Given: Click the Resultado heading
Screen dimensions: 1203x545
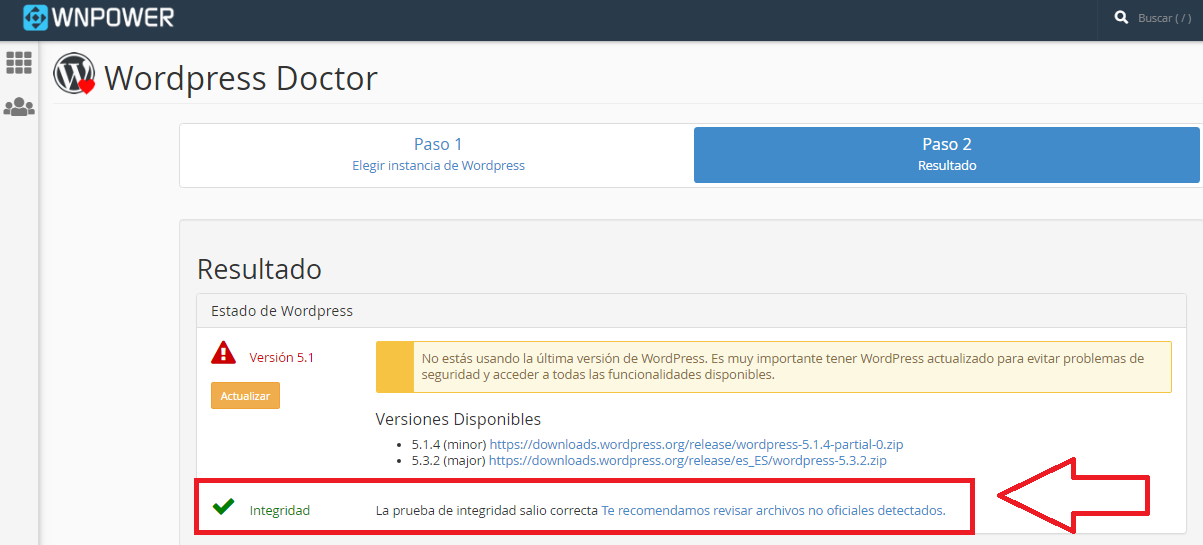Looking at the screenshot, I should click(x=259, y=269).
